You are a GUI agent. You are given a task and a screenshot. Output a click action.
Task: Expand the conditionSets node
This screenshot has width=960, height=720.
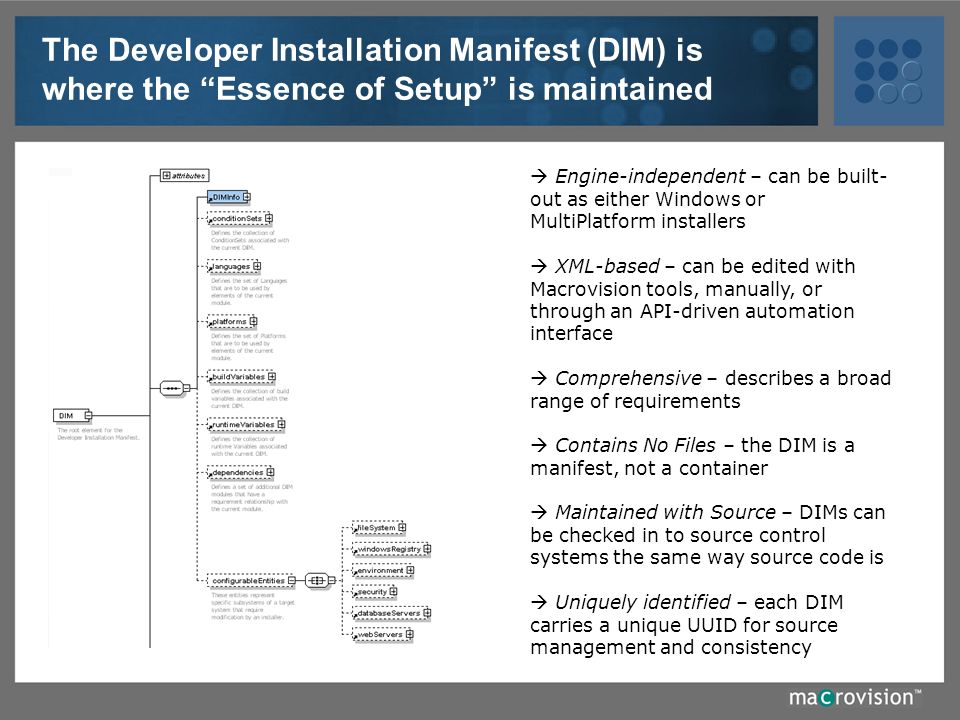(x=269, y=219)
